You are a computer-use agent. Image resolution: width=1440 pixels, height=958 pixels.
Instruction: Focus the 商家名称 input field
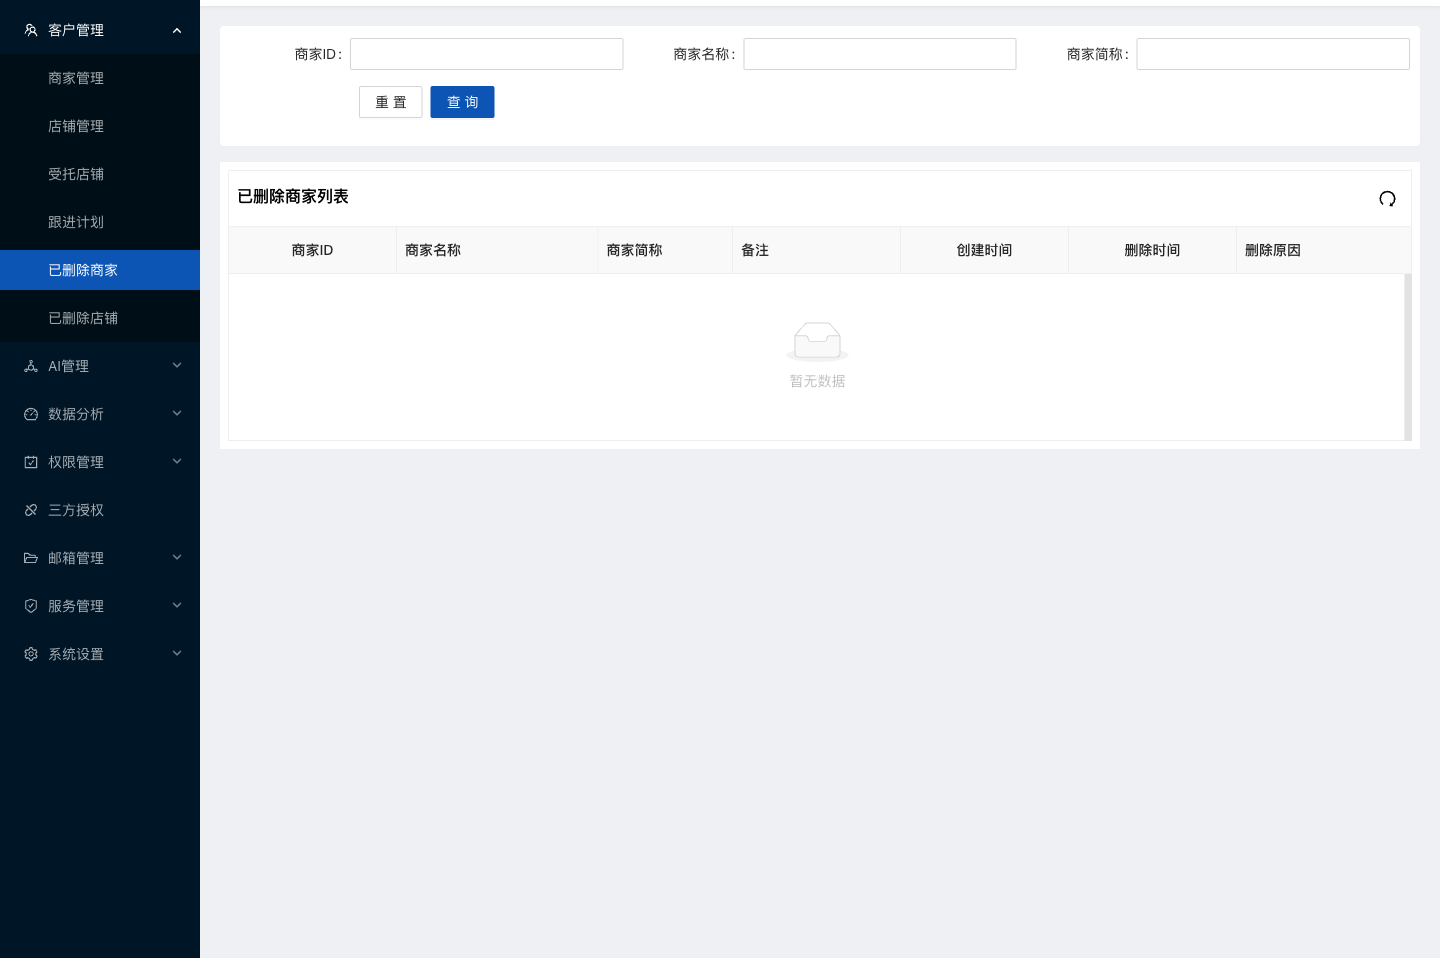click(880, 54)
